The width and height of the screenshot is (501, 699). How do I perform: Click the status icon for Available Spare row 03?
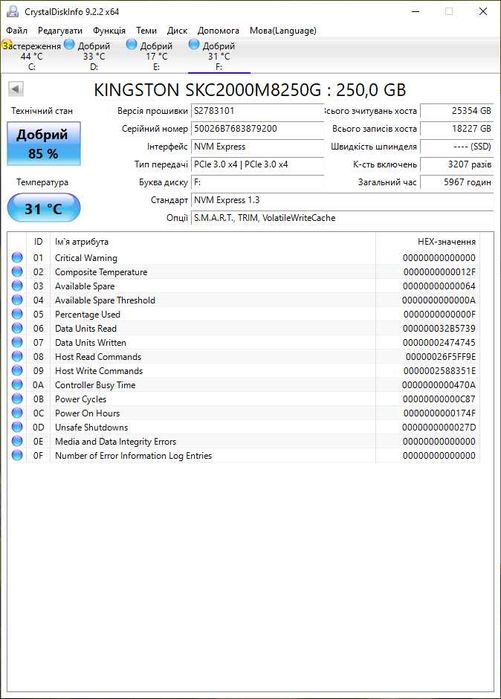click(17, 286)
